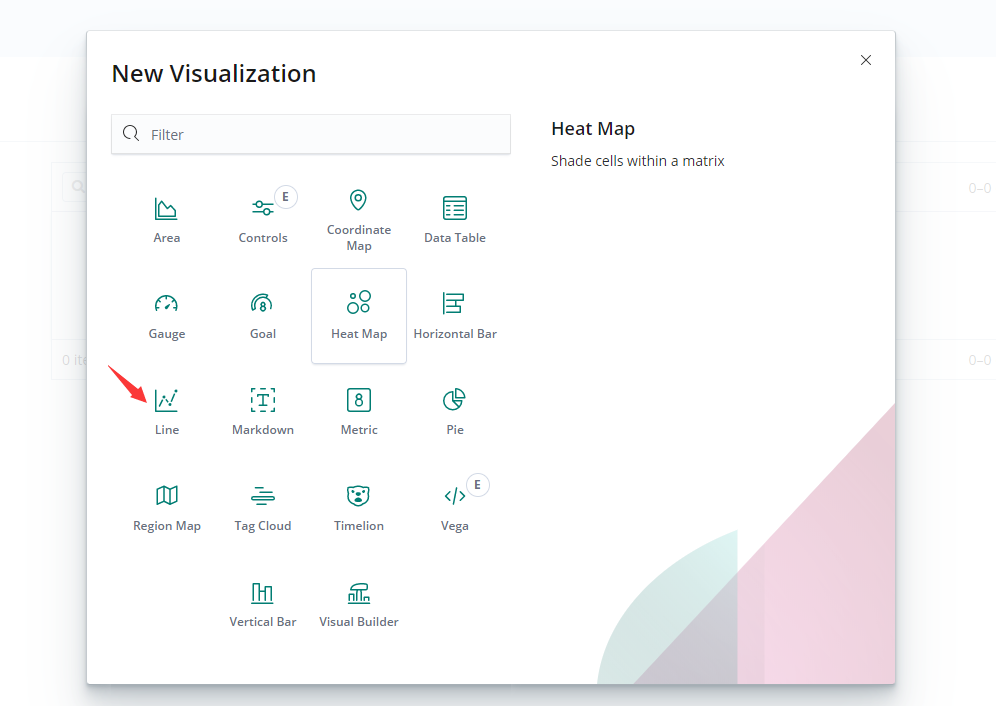Choose the Pie chart visualization
The width and height of the screenshot is (996, 706).
coord(455,412)
